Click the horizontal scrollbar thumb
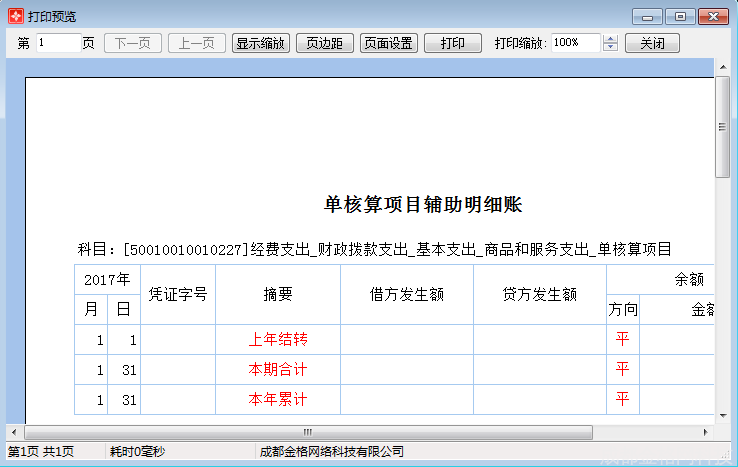 coord(310,432)
